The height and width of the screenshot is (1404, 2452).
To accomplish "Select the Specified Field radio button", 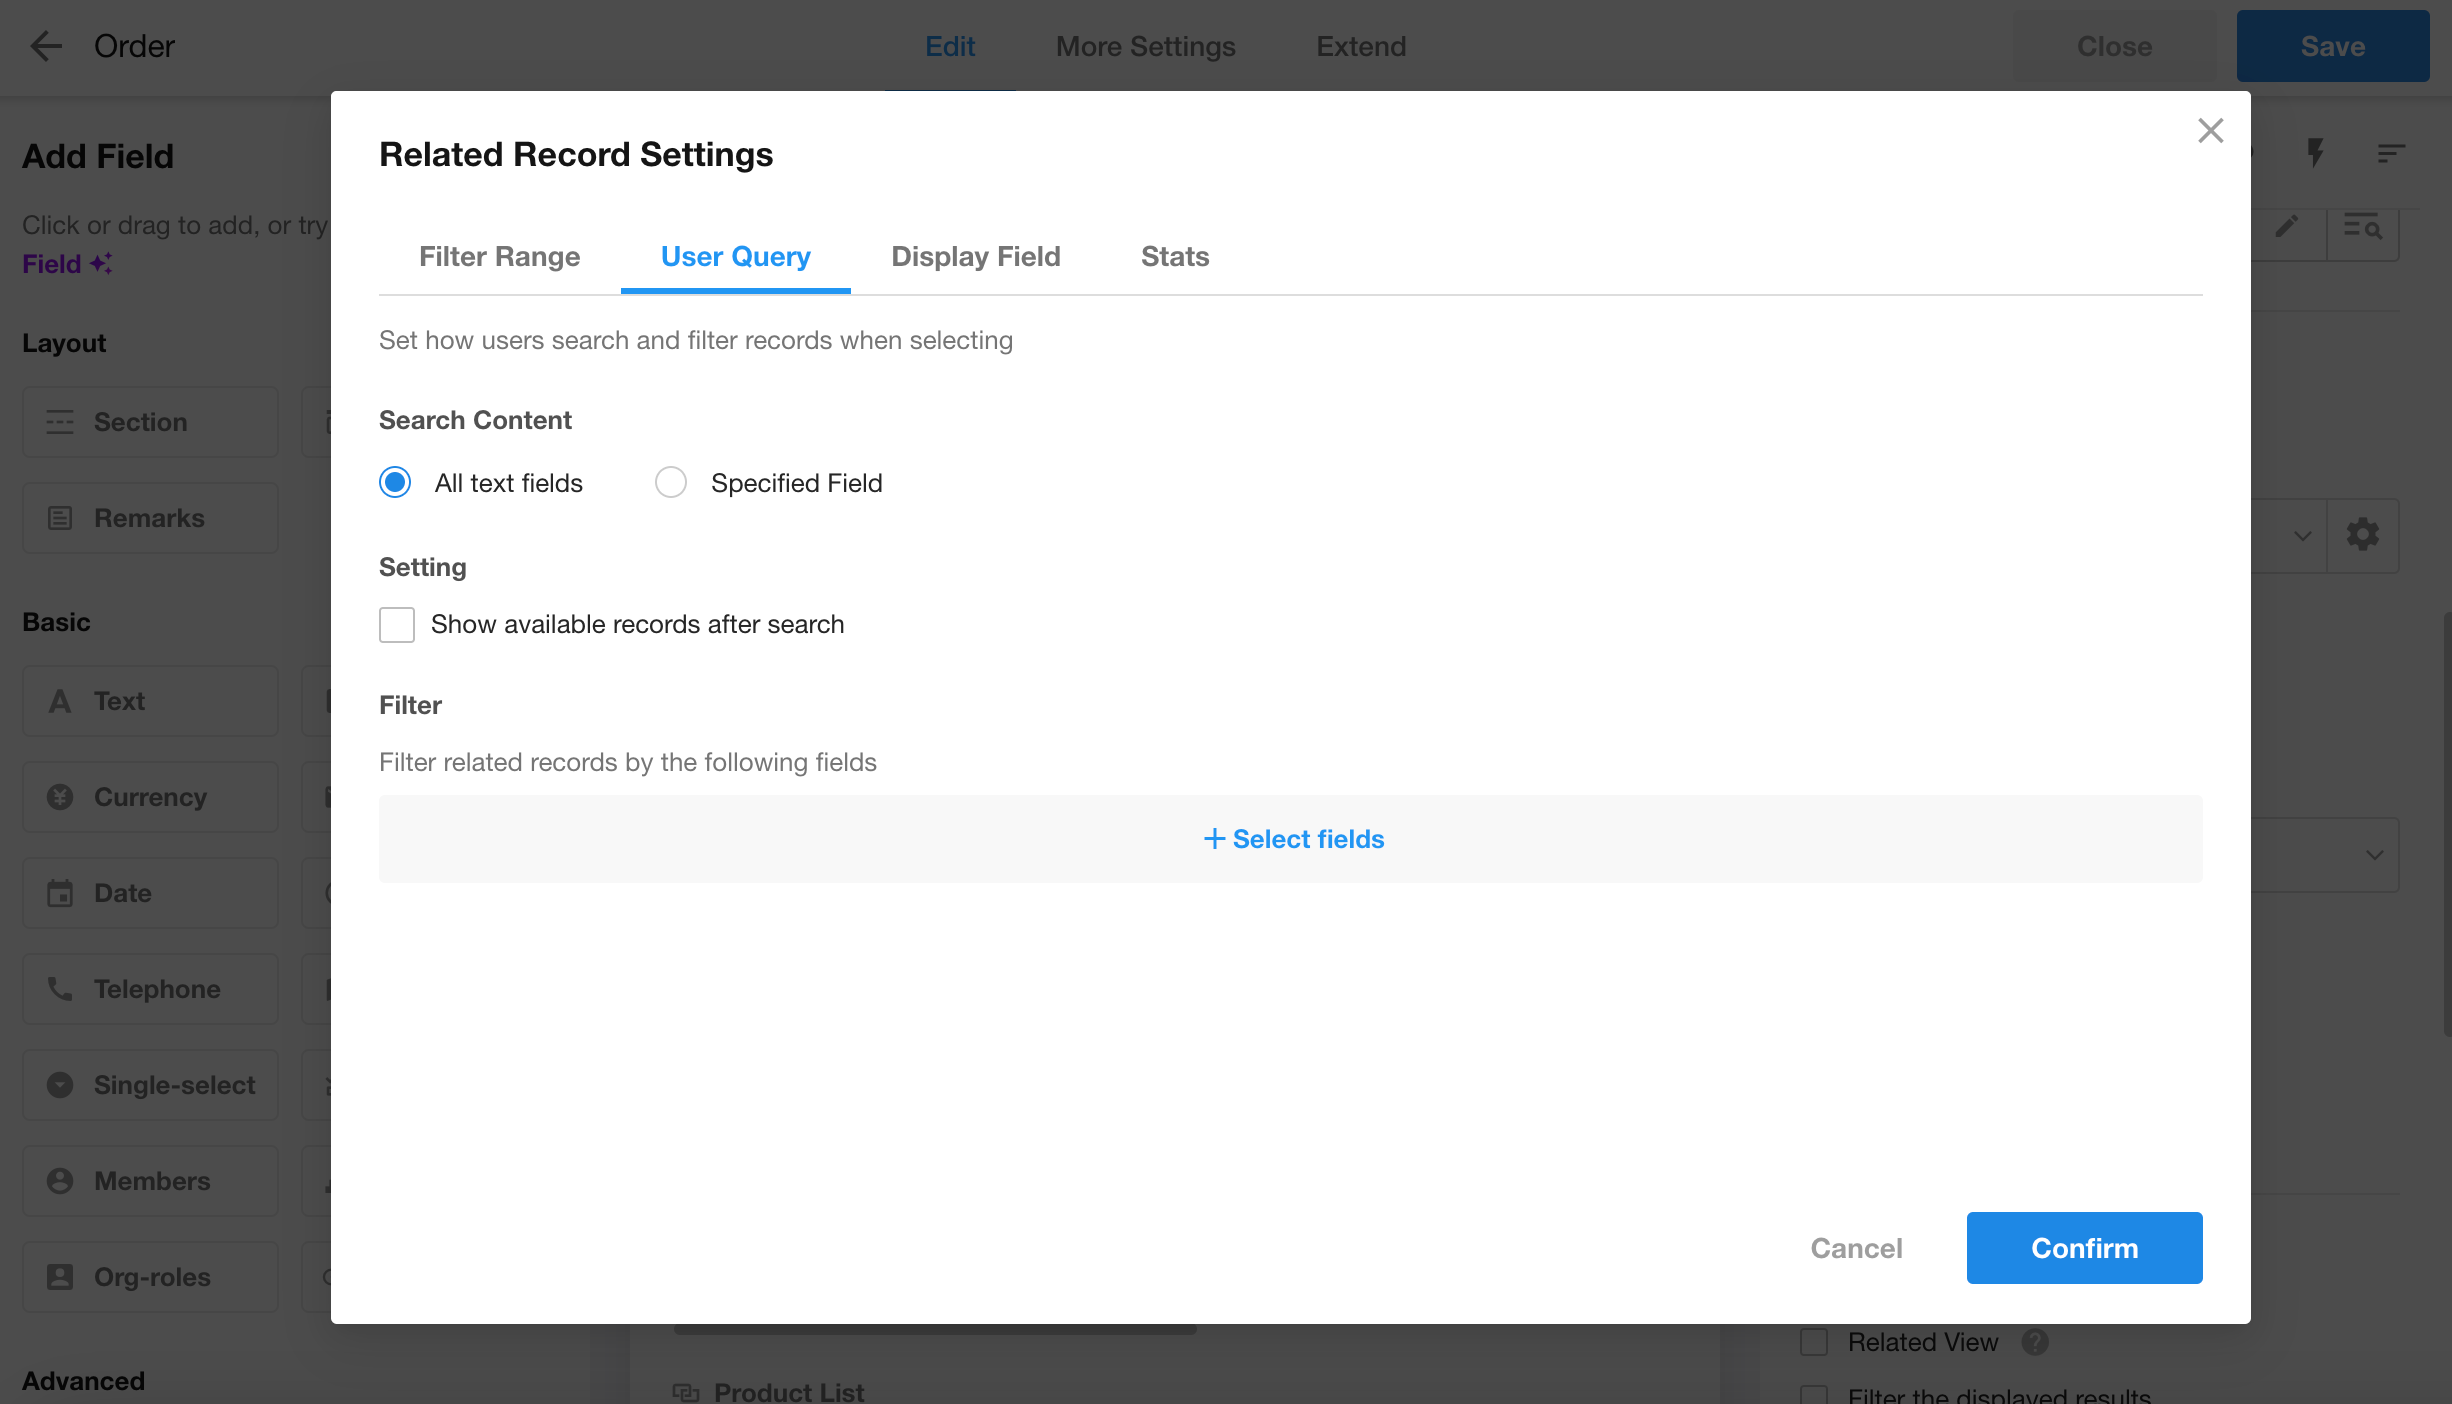I will pos(670,483).
